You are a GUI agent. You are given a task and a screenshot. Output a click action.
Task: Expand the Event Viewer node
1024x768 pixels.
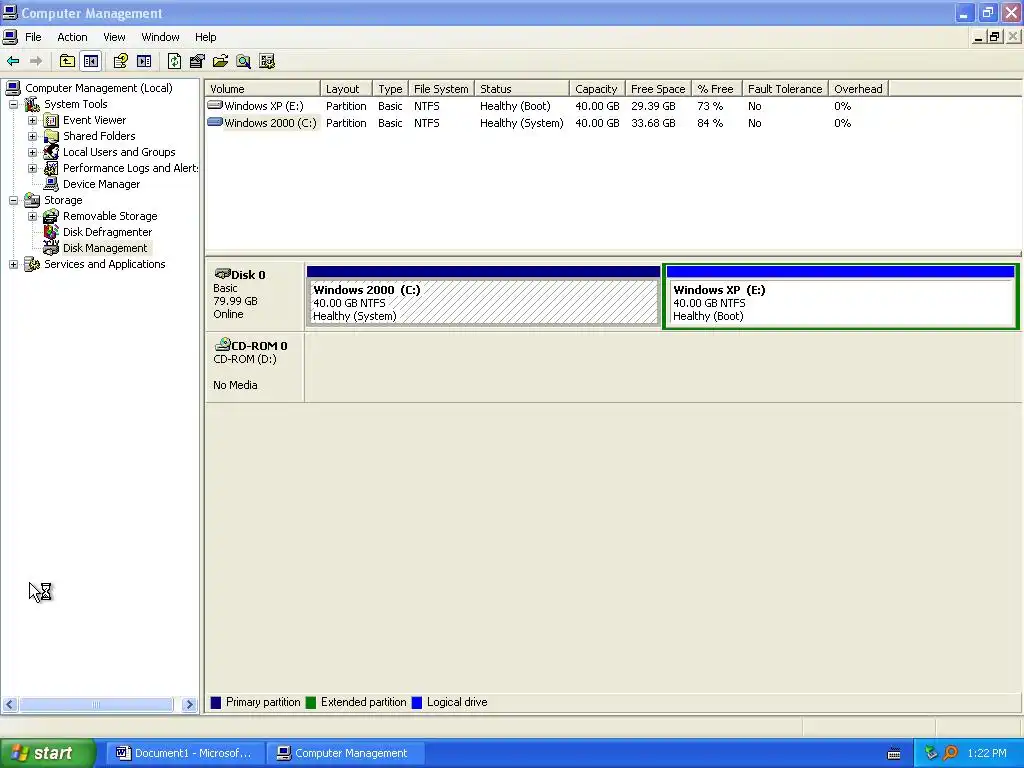pyautogui.click(x=32, y=120)
